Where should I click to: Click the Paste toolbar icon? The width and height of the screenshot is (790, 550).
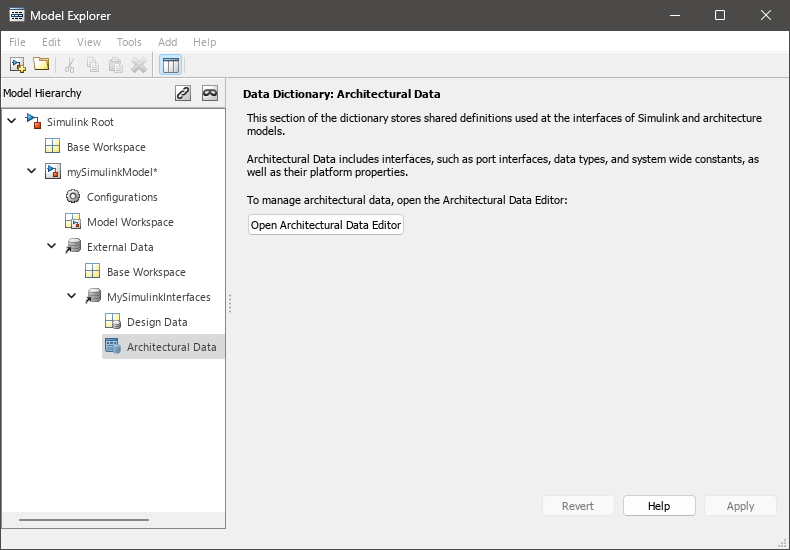pyautogui.click(x=116, y=65)
